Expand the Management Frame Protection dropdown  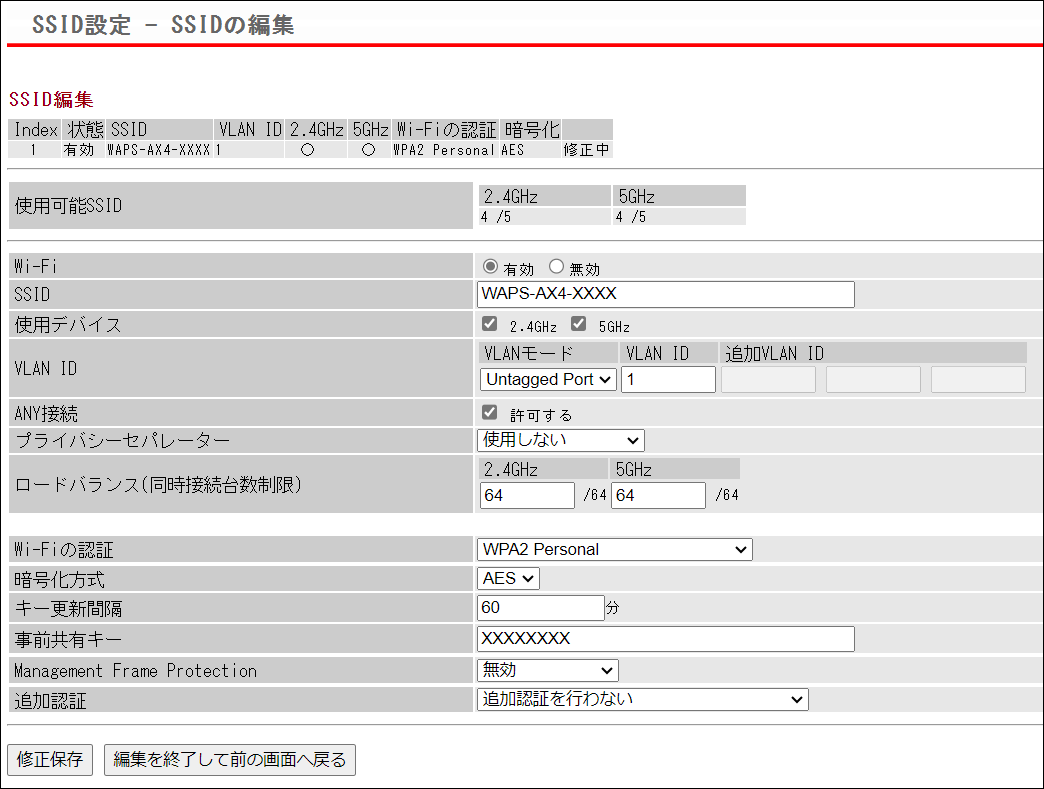548,670
